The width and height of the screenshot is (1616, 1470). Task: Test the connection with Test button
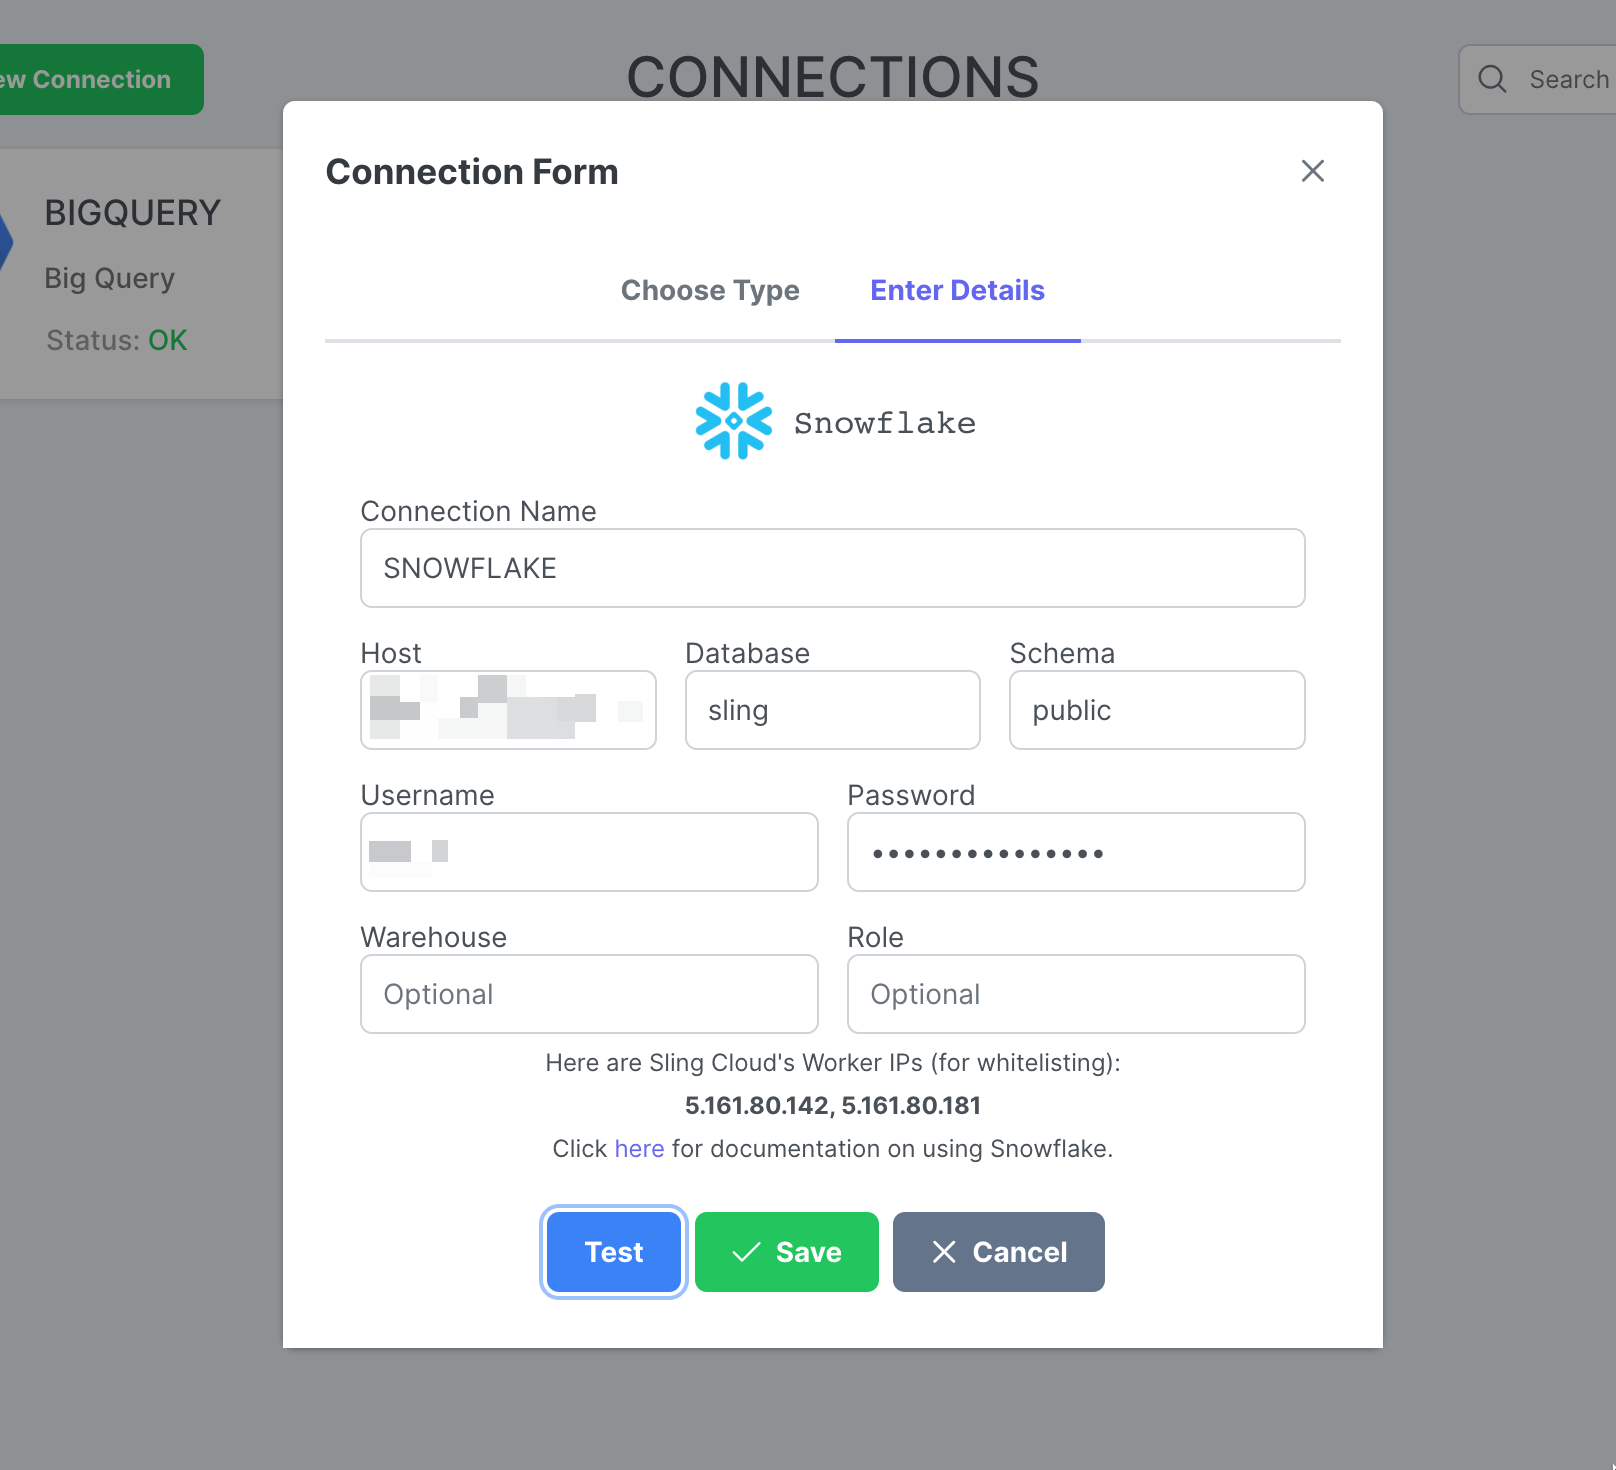[x=614, y=1252]
